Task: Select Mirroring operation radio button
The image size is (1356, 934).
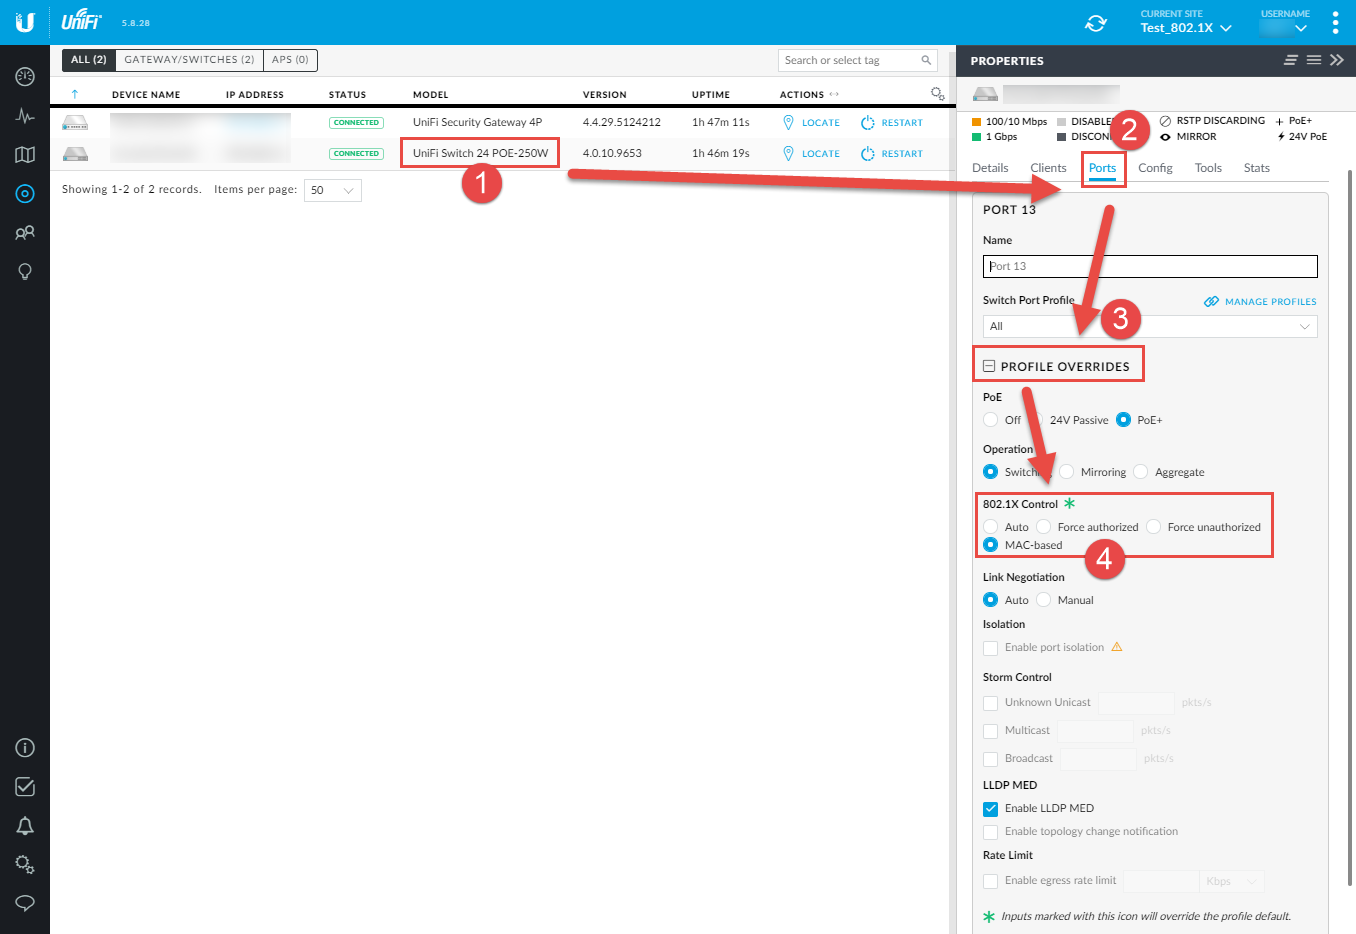Action: [x=1067, y=472]
